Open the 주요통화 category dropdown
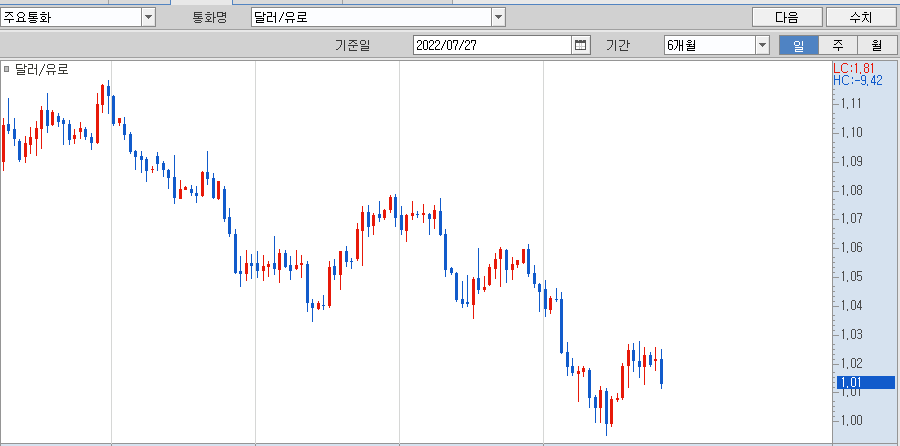 149,17
